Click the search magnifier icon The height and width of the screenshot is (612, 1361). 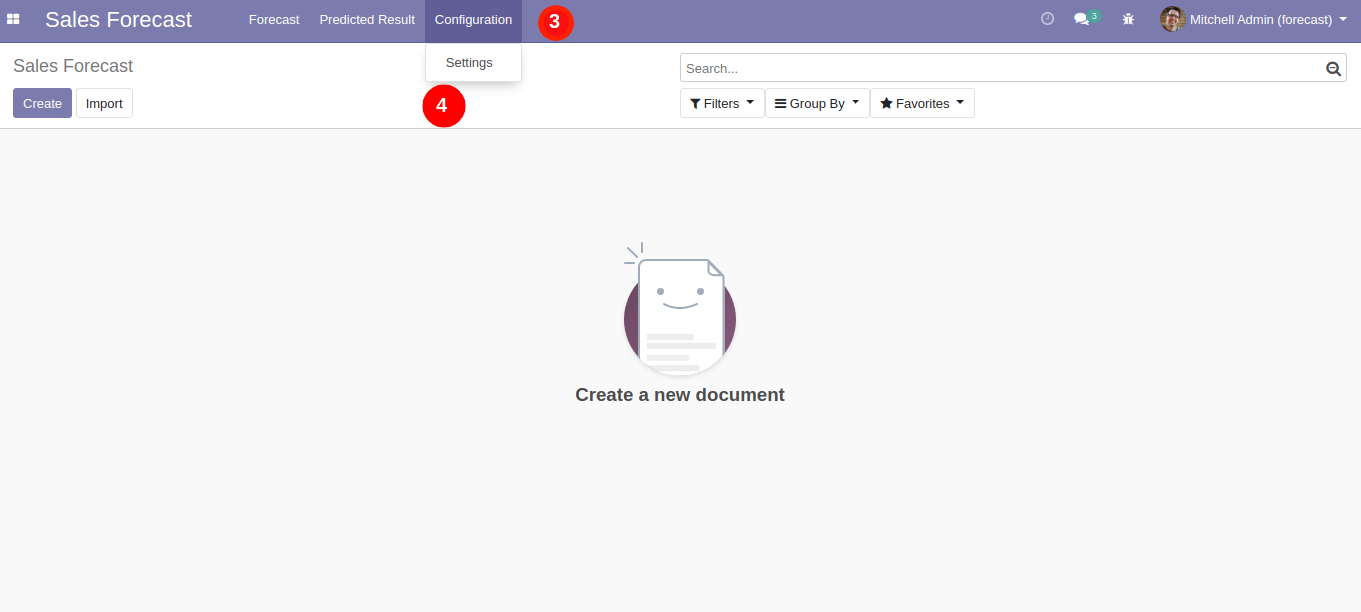(1333, 69)
